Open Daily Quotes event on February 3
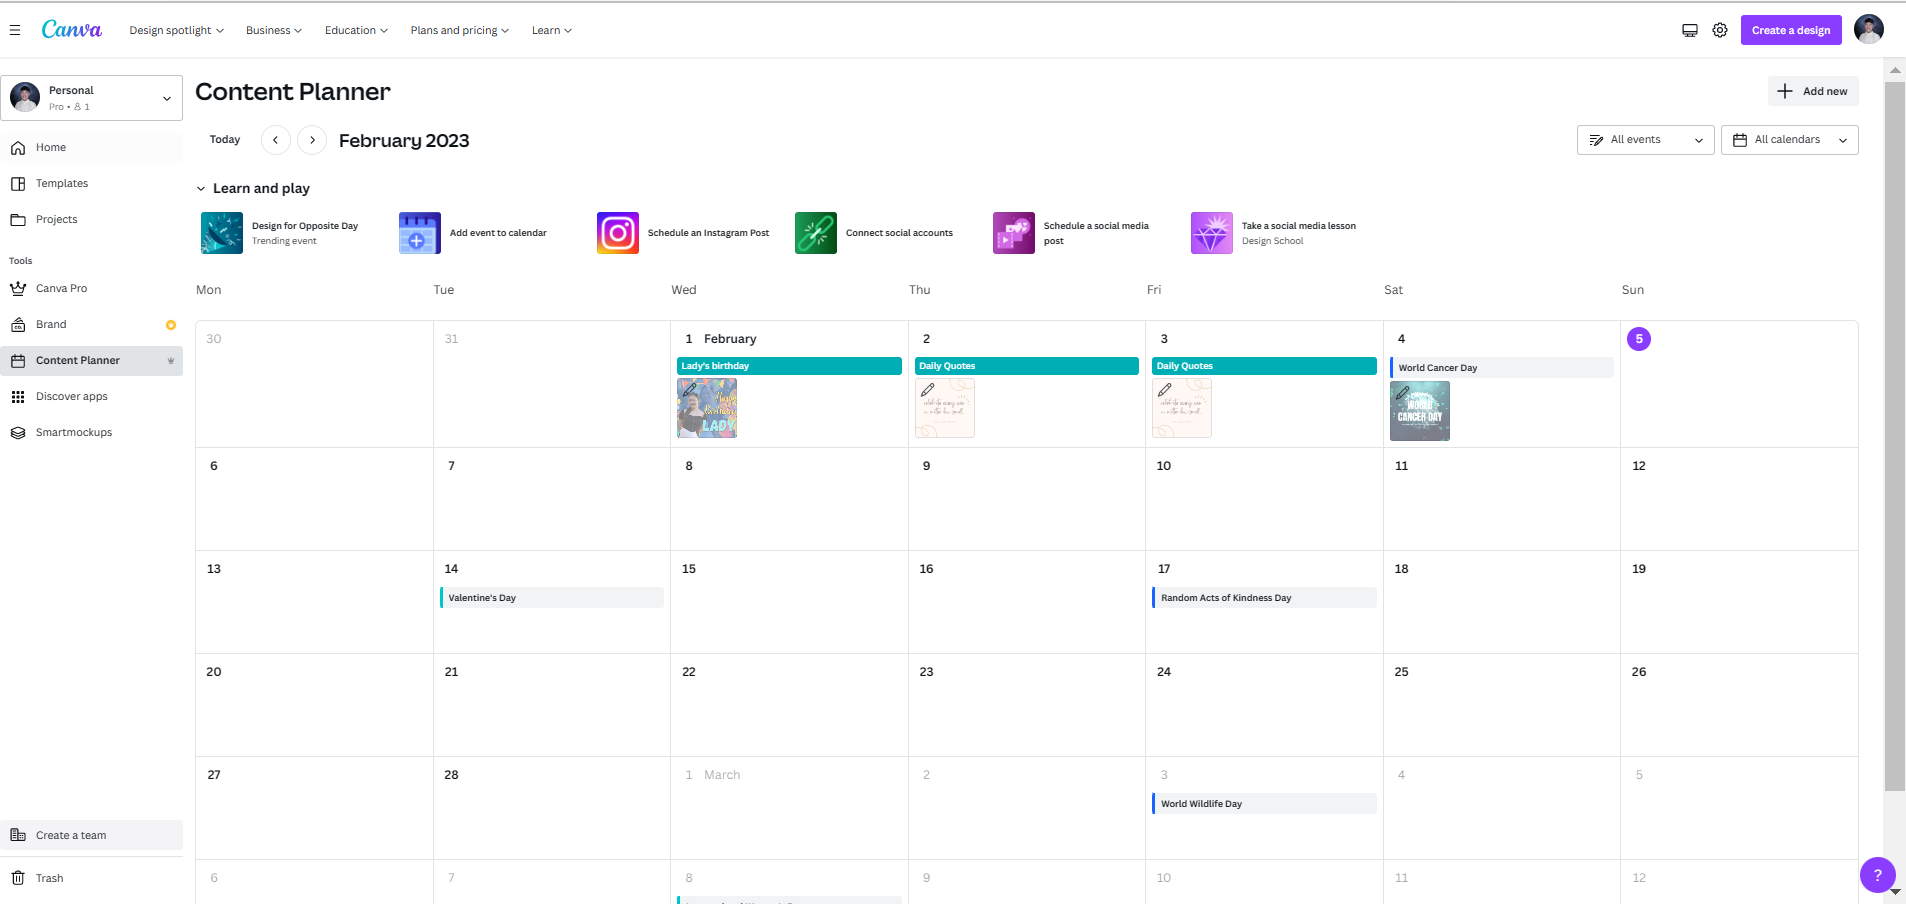1906x904 pixels. [x=1264, y=366]
